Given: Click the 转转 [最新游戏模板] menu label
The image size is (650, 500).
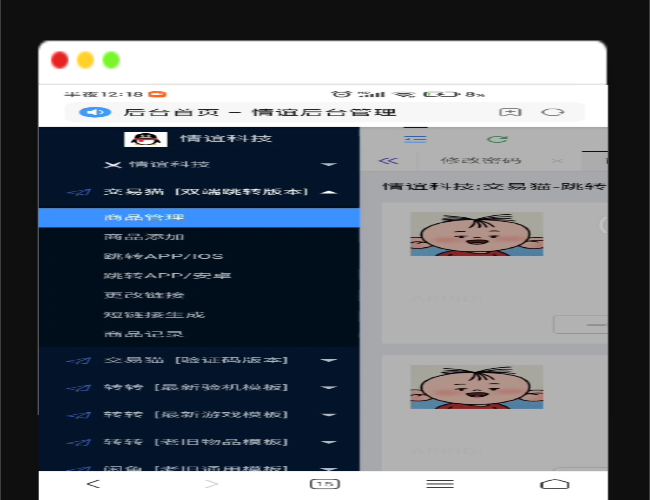Looking at the screenshot, I should [x=196, y=415].
